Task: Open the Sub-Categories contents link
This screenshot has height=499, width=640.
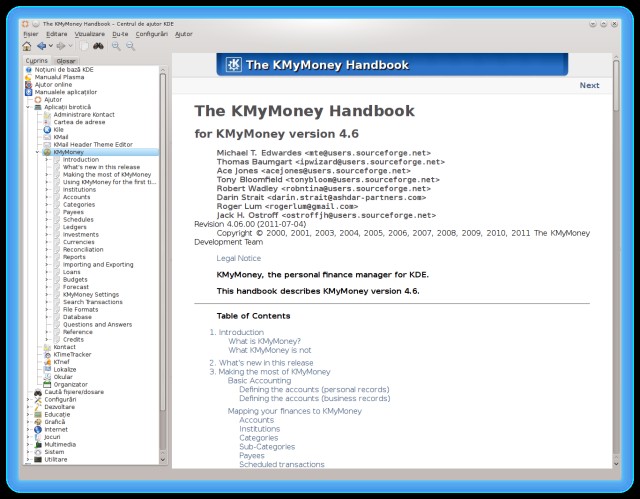Action: [x=267, y=447]
